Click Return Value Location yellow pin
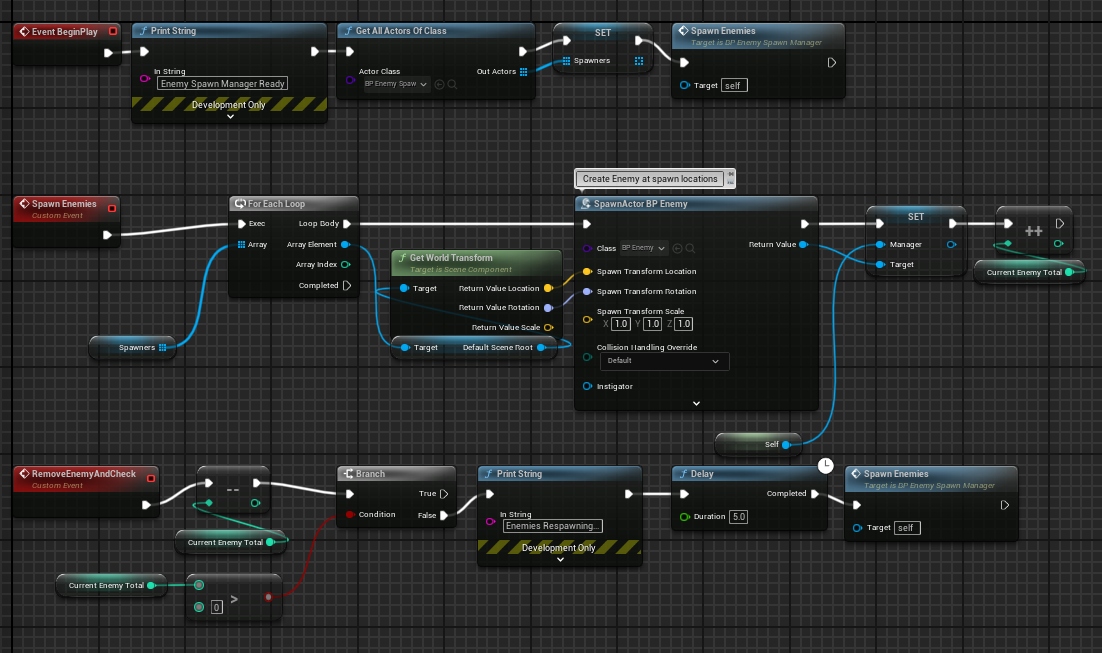This screenshot has width=1102, height=653. pos(548,288)
